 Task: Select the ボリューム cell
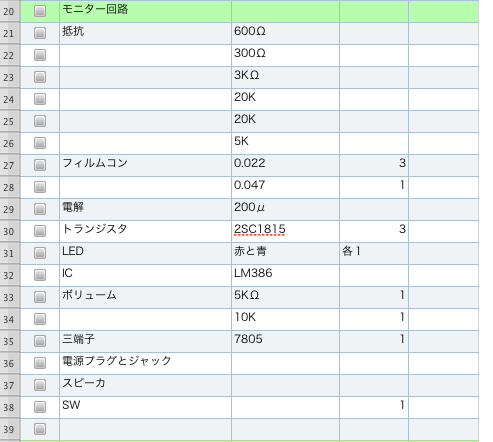[x=145, y=297]
